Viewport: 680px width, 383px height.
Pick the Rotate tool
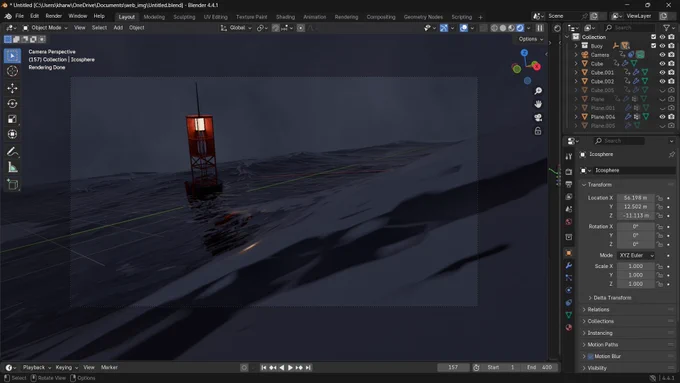[12, 104]
